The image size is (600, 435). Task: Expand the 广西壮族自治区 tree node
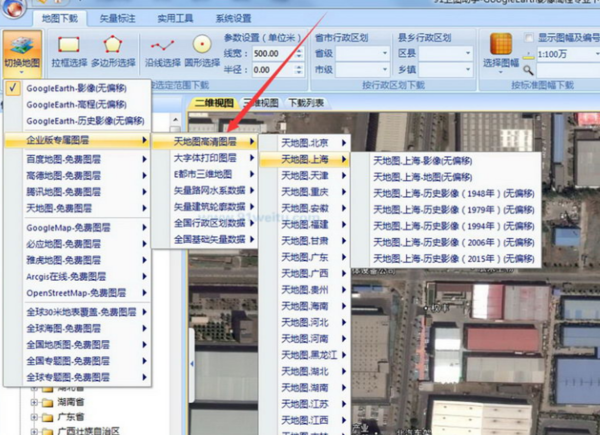point(34,432)
